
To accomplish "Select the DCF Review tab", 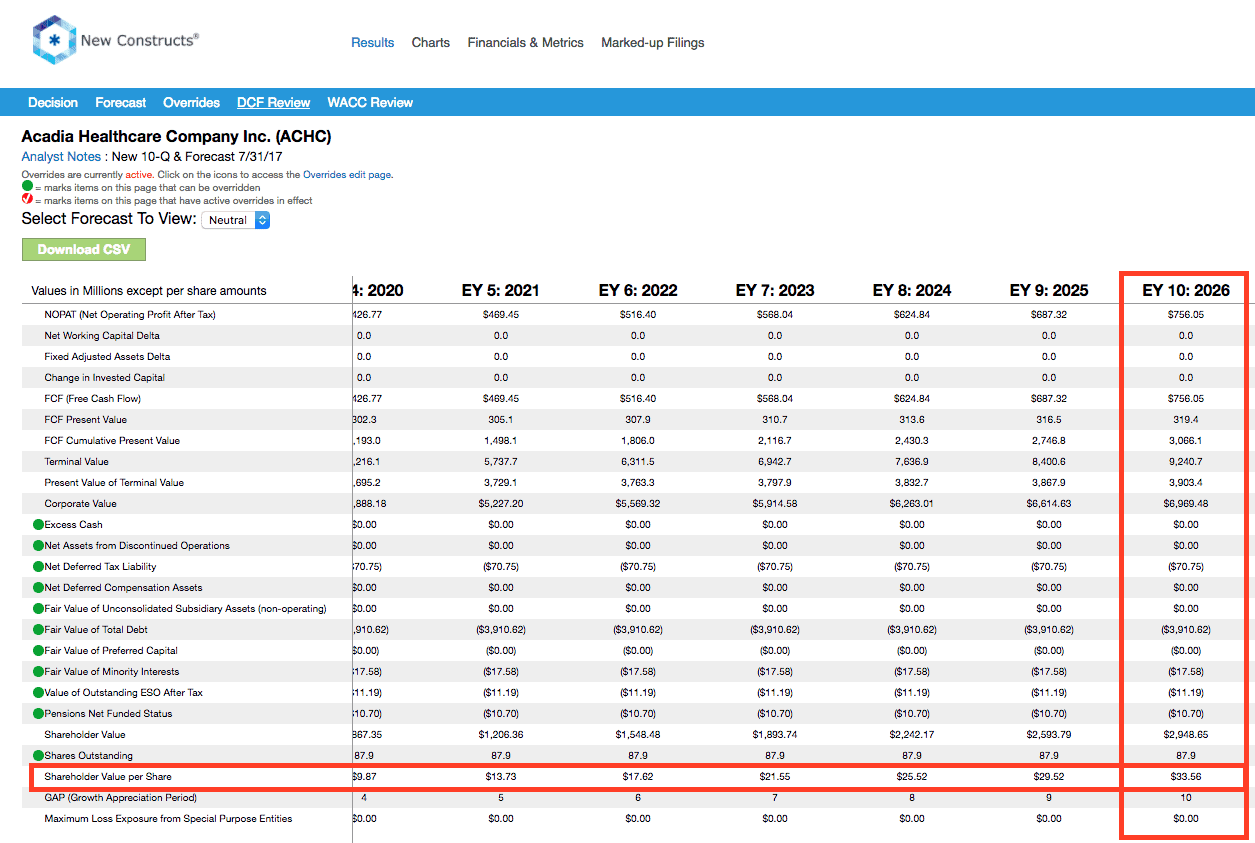I will pyautogui.click(x=274, y=103).
